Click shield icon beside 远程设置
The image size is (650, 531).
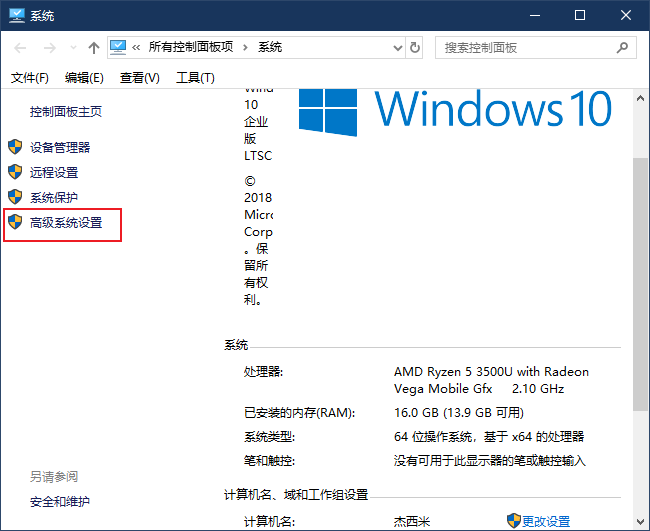pos(15,172)
